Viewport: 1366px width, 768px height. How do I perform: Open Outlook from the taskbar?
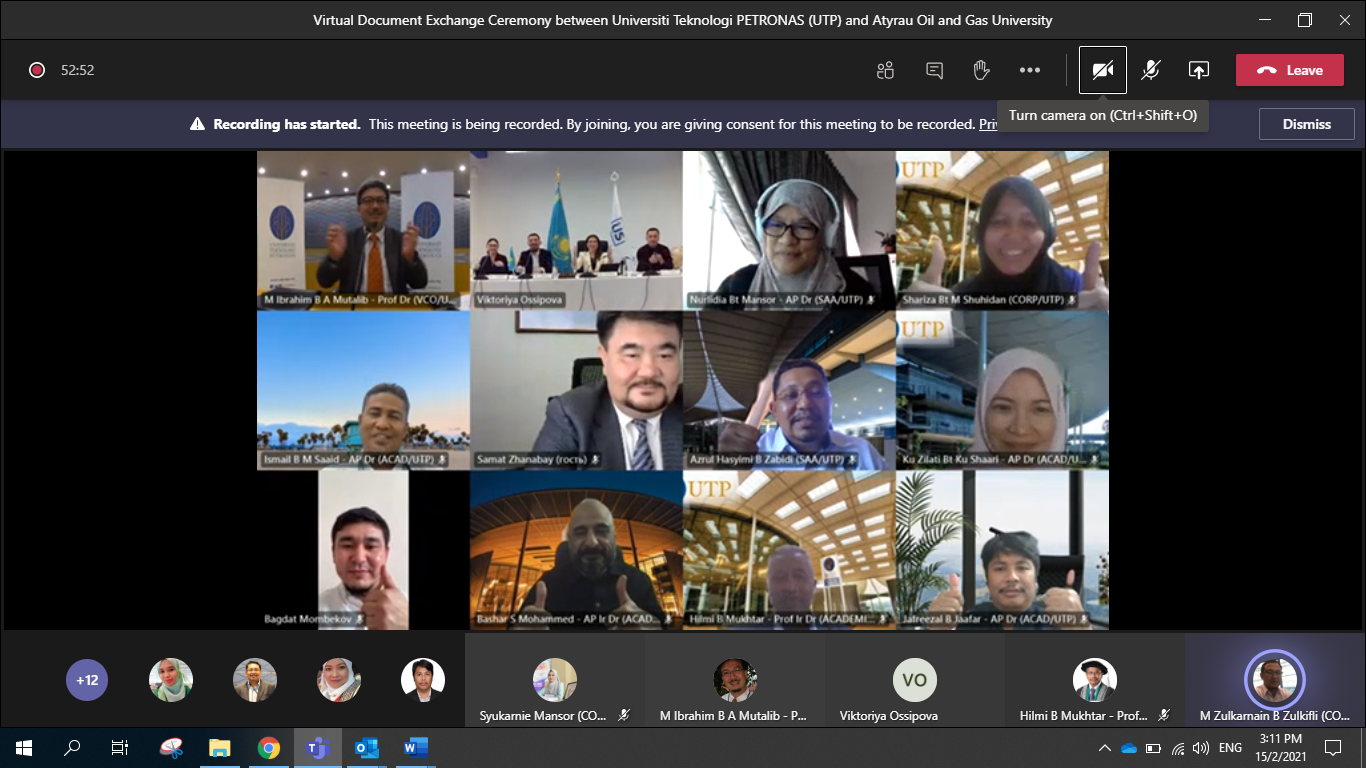point(366,747)
